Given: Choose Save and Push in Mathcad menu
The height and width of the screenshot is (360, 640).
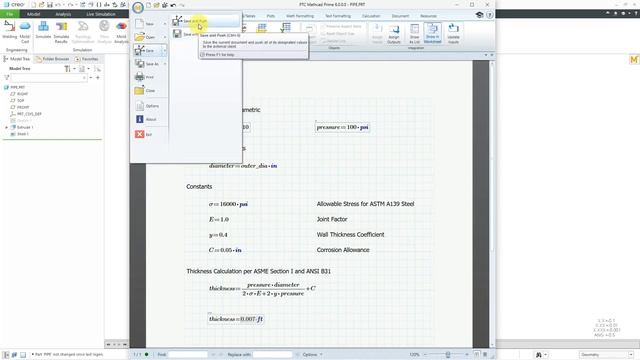Looking at the screenshot, I should click(x=205, y=21).
